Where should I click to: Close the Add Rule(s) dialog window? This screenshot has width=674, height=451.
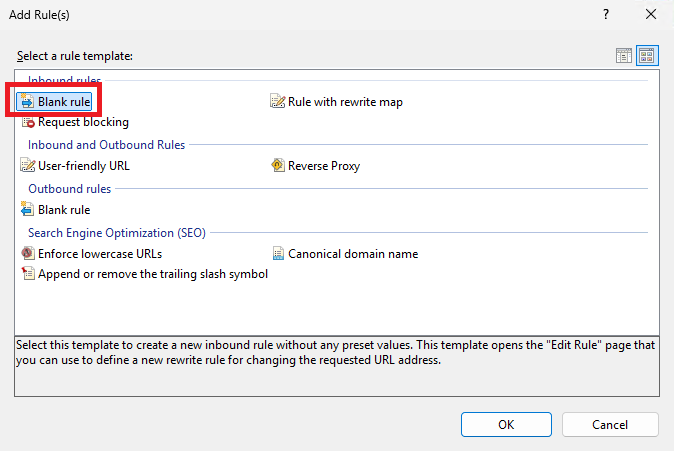[651, 15]
